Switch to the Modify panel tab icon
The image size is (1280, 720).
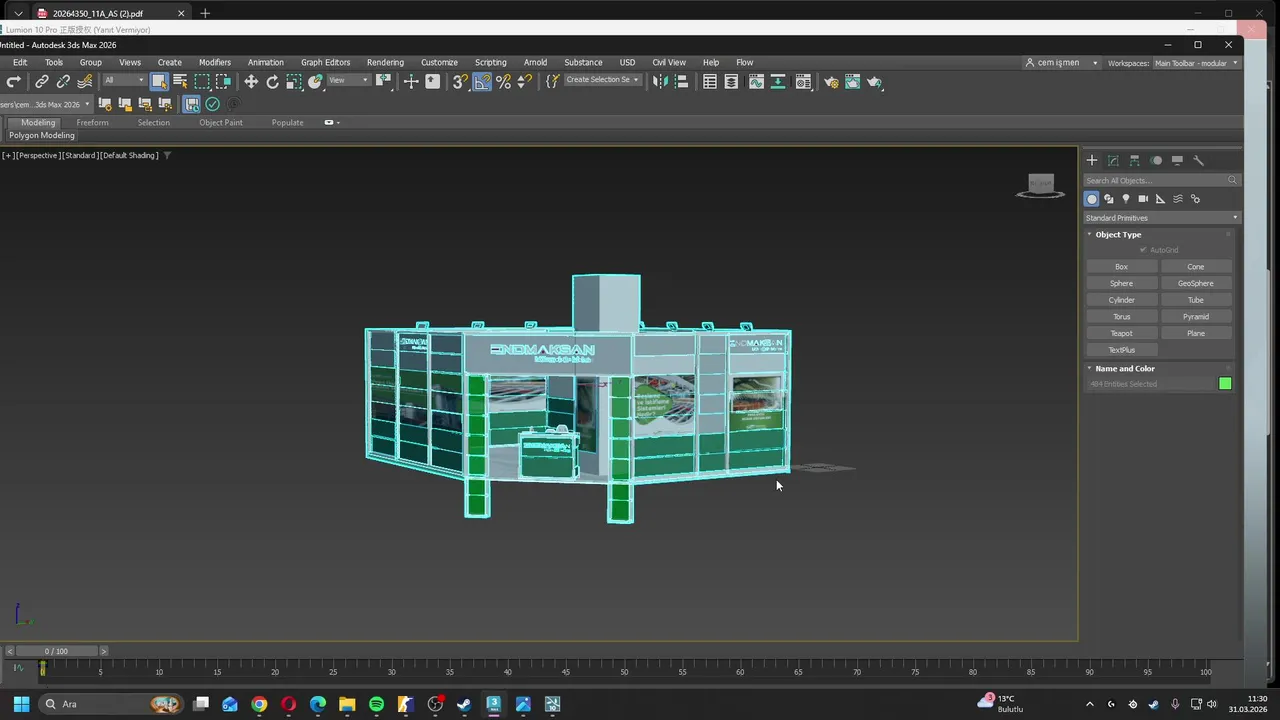1113,160
